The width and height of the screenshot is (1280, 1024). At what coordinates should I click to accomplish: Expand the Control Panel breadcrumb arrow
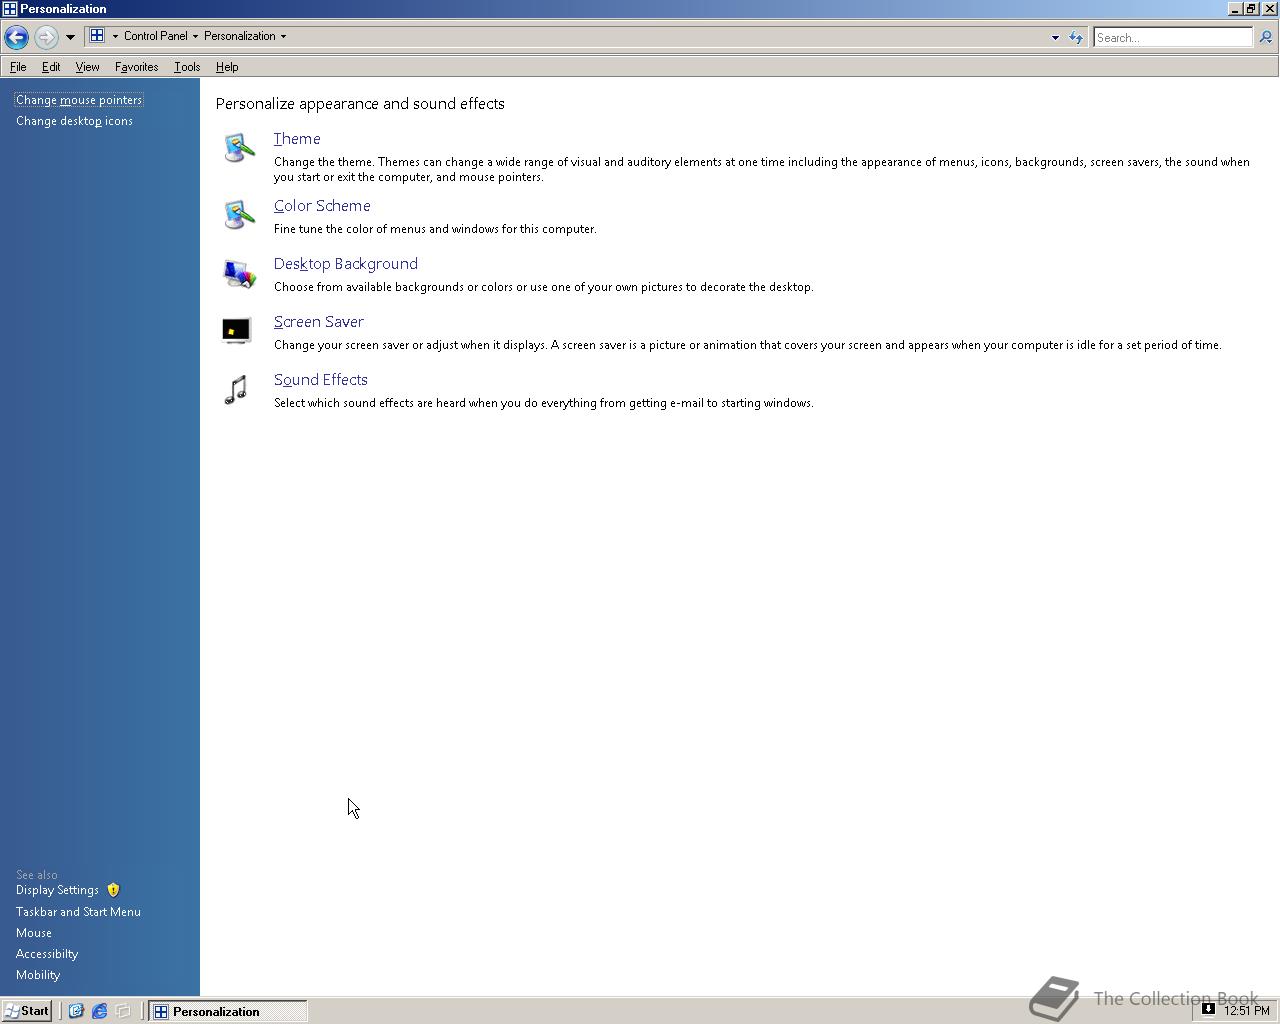tap(195, 36)
